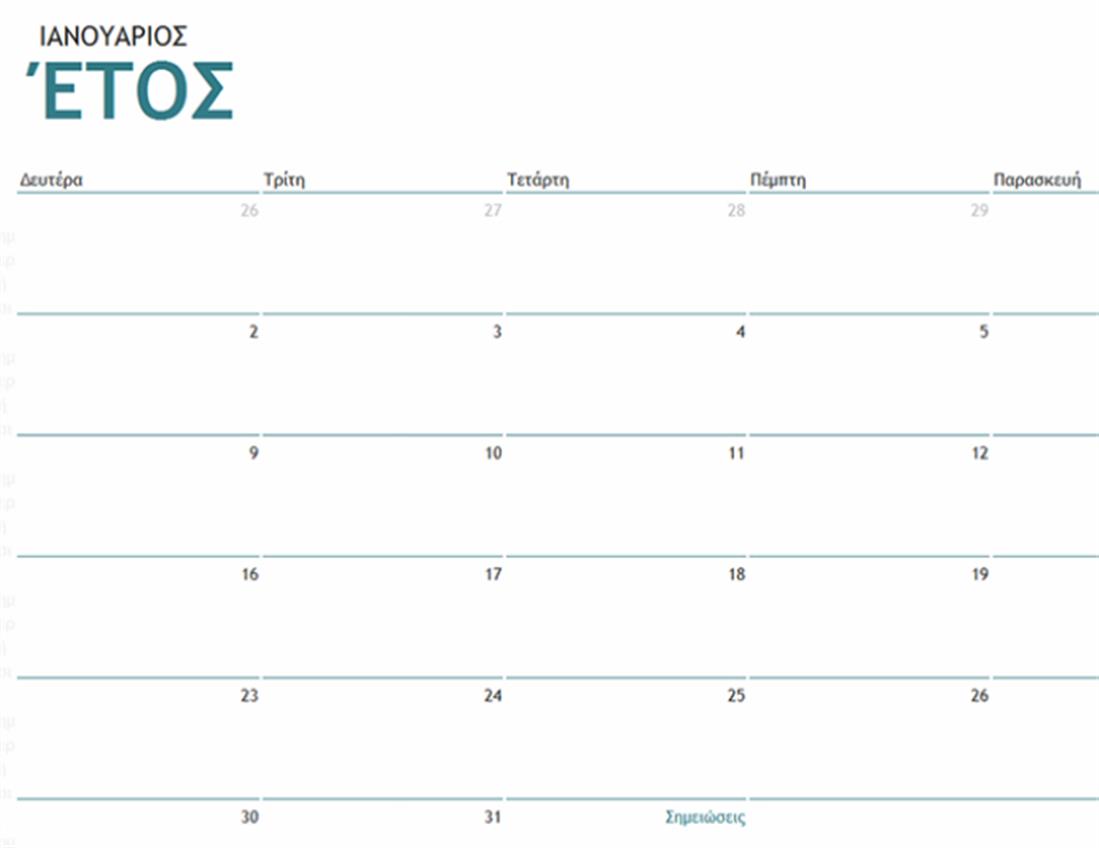
Task: Select the grayed-out date 27 cell
Action: pyautogui.click(x=492, y=211)
